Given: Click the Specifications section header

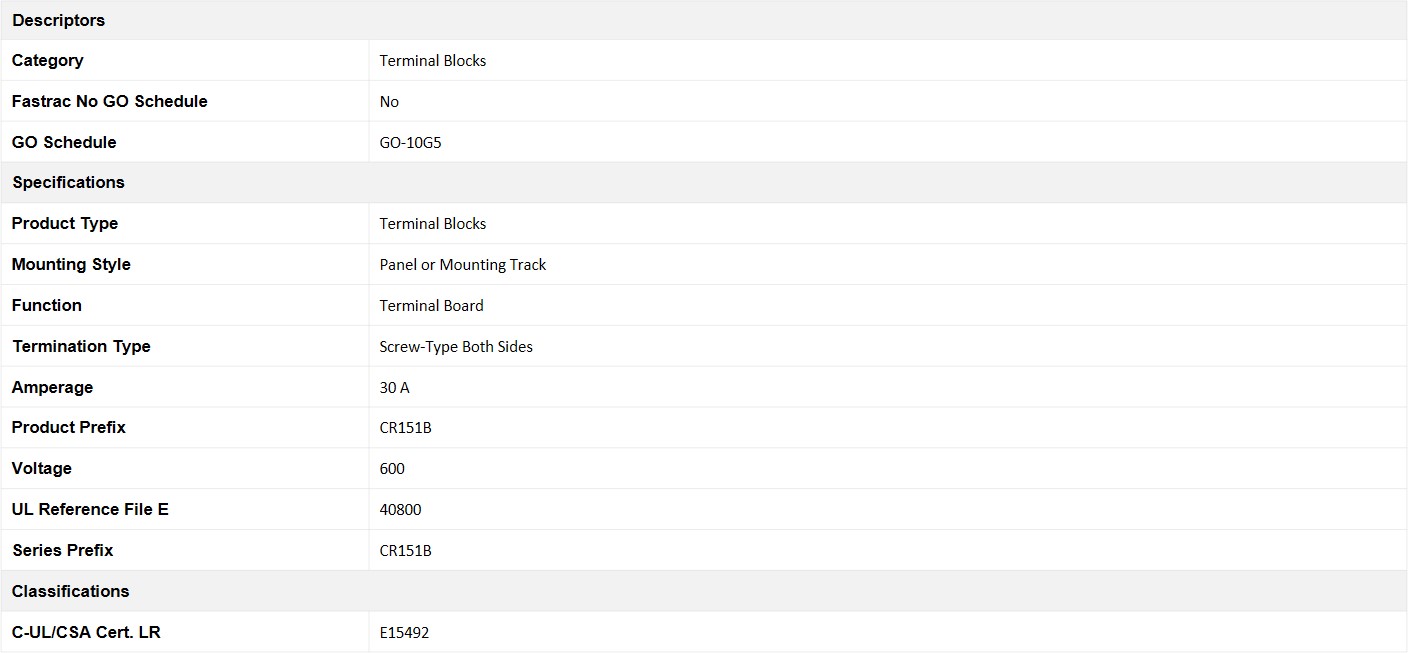Looking at the screenshot, I should pyautogui.click(x=68, y=182).
